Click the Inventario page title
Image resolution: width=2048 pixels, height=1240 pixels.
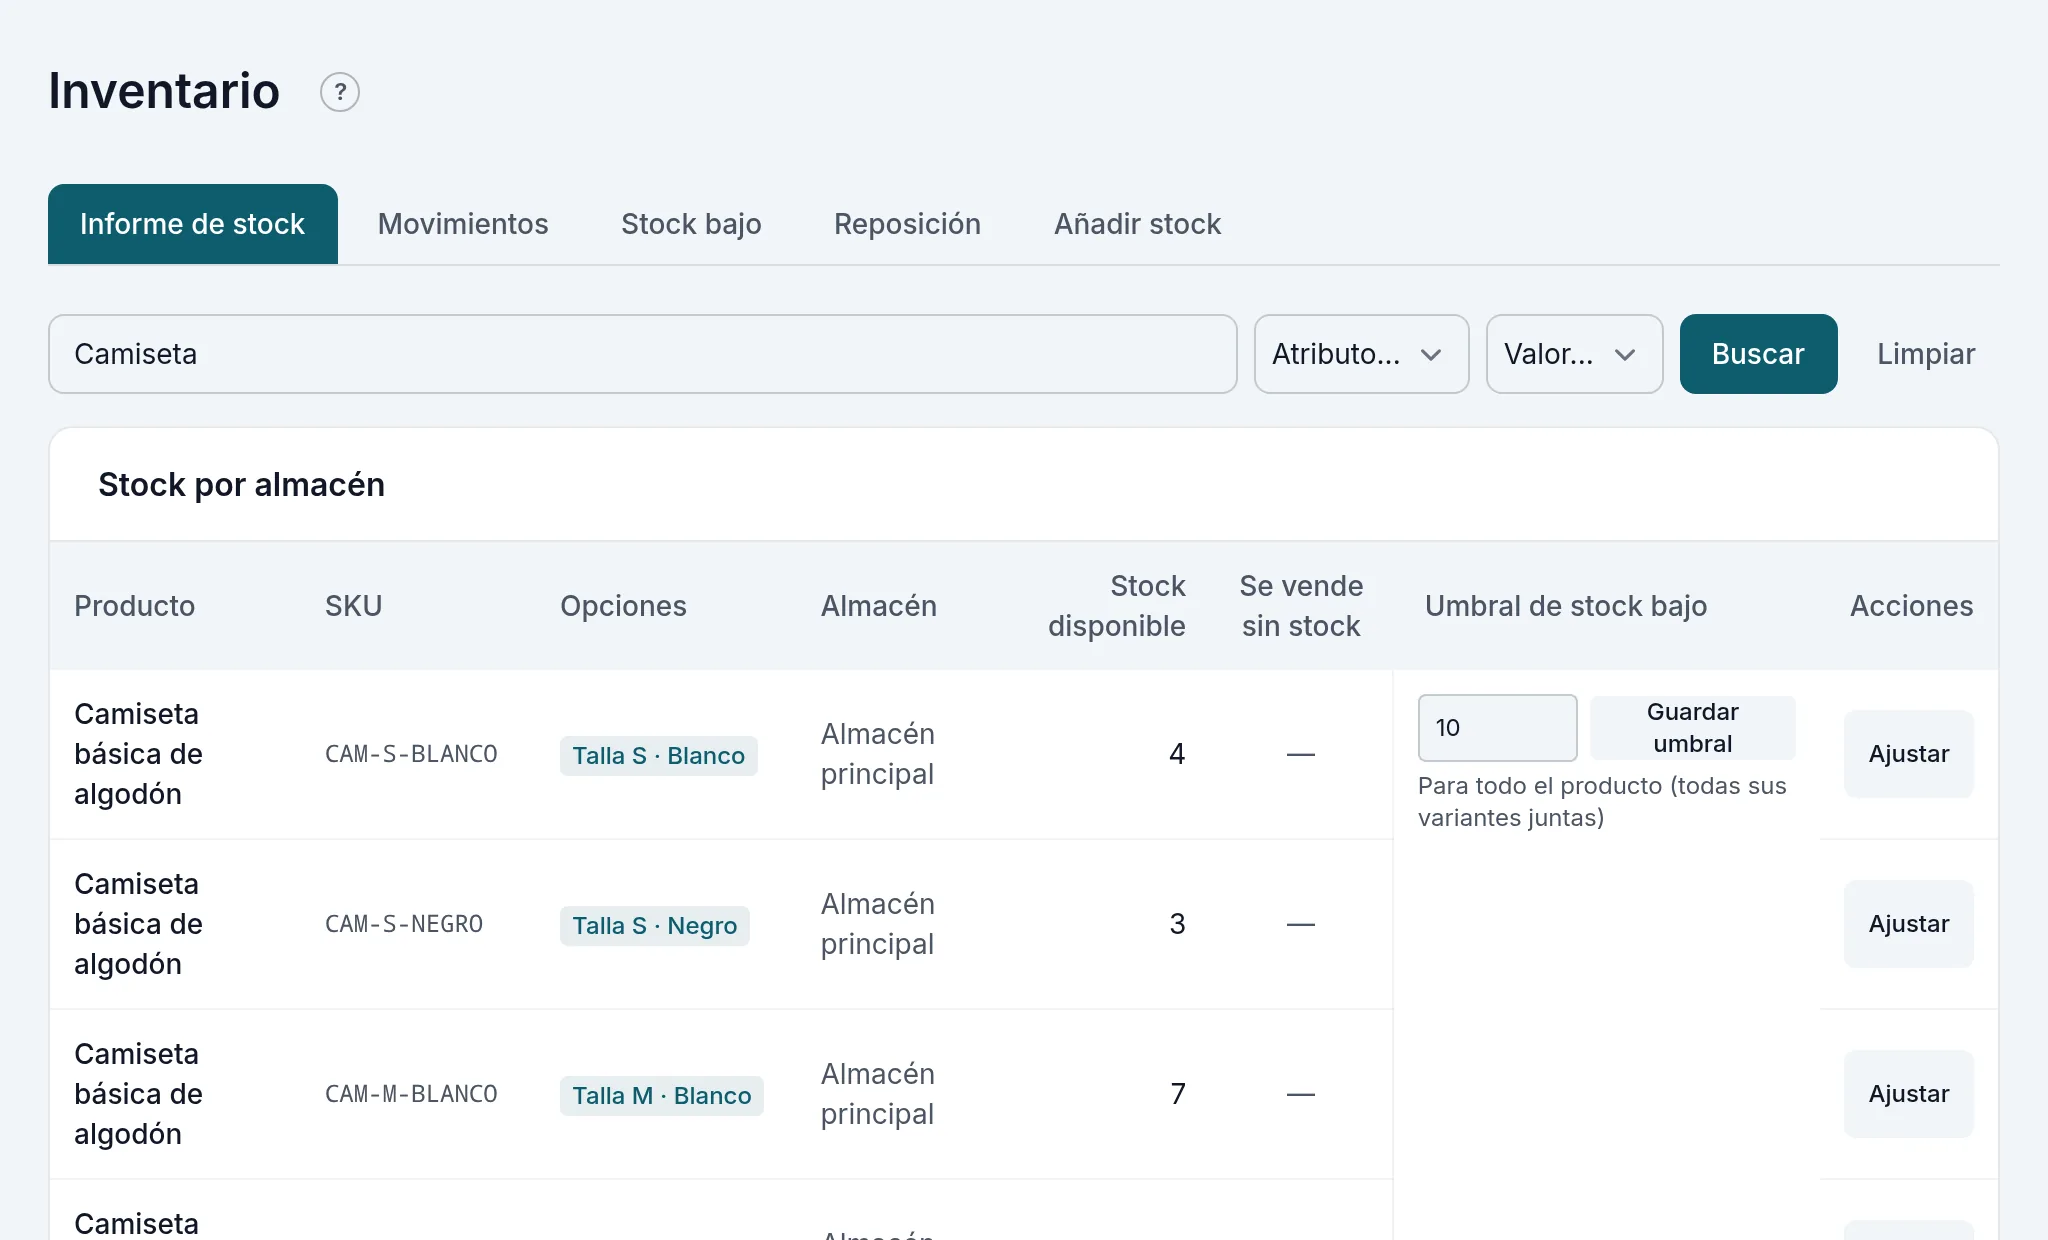[x=164, y=91]
